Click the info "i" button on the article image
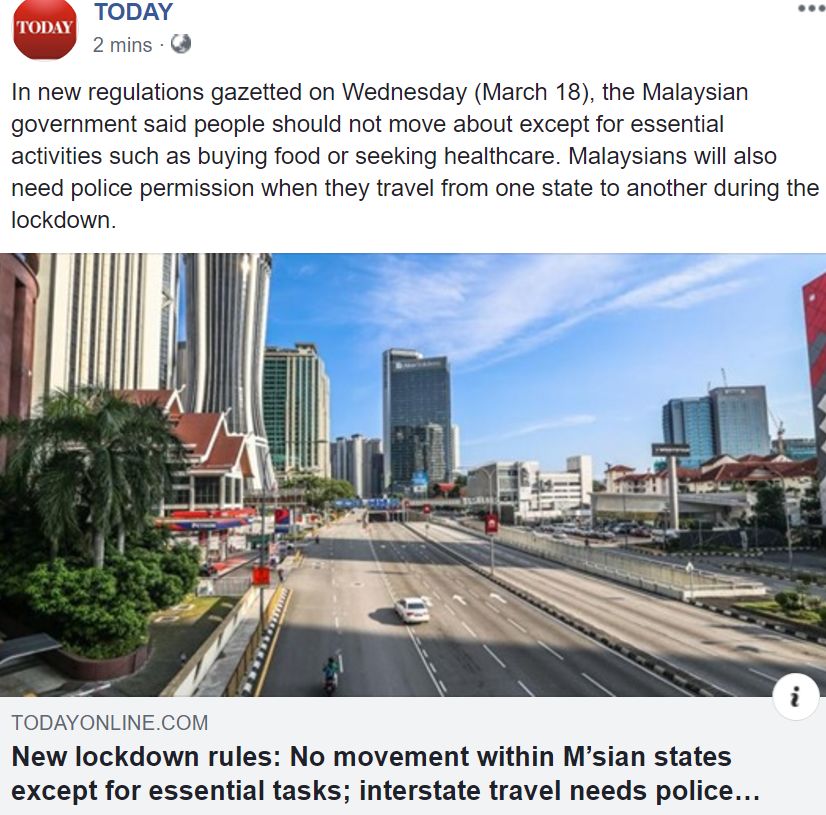Viewport: 826px width, 815px height. pyautogui.click(x=795, y=696)
